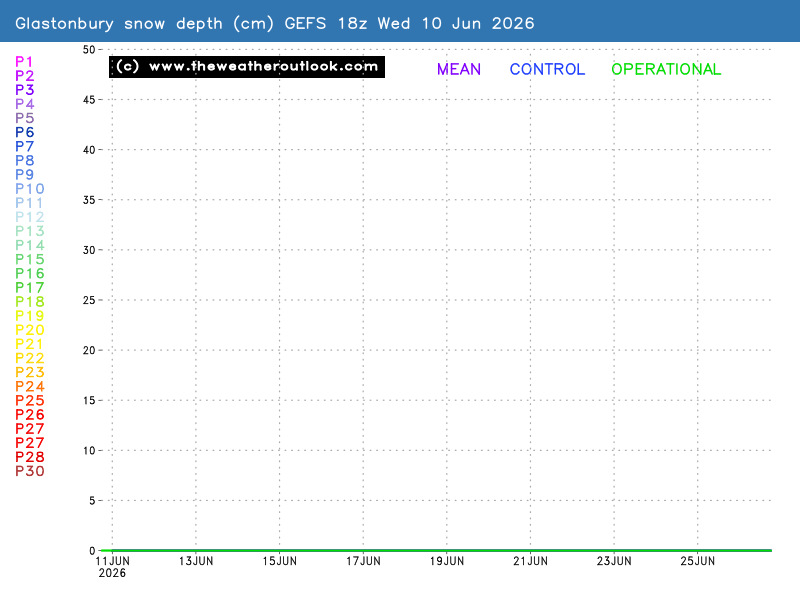
Task: Click the OPERATIONAL legend label
Action: click(666, 69)
